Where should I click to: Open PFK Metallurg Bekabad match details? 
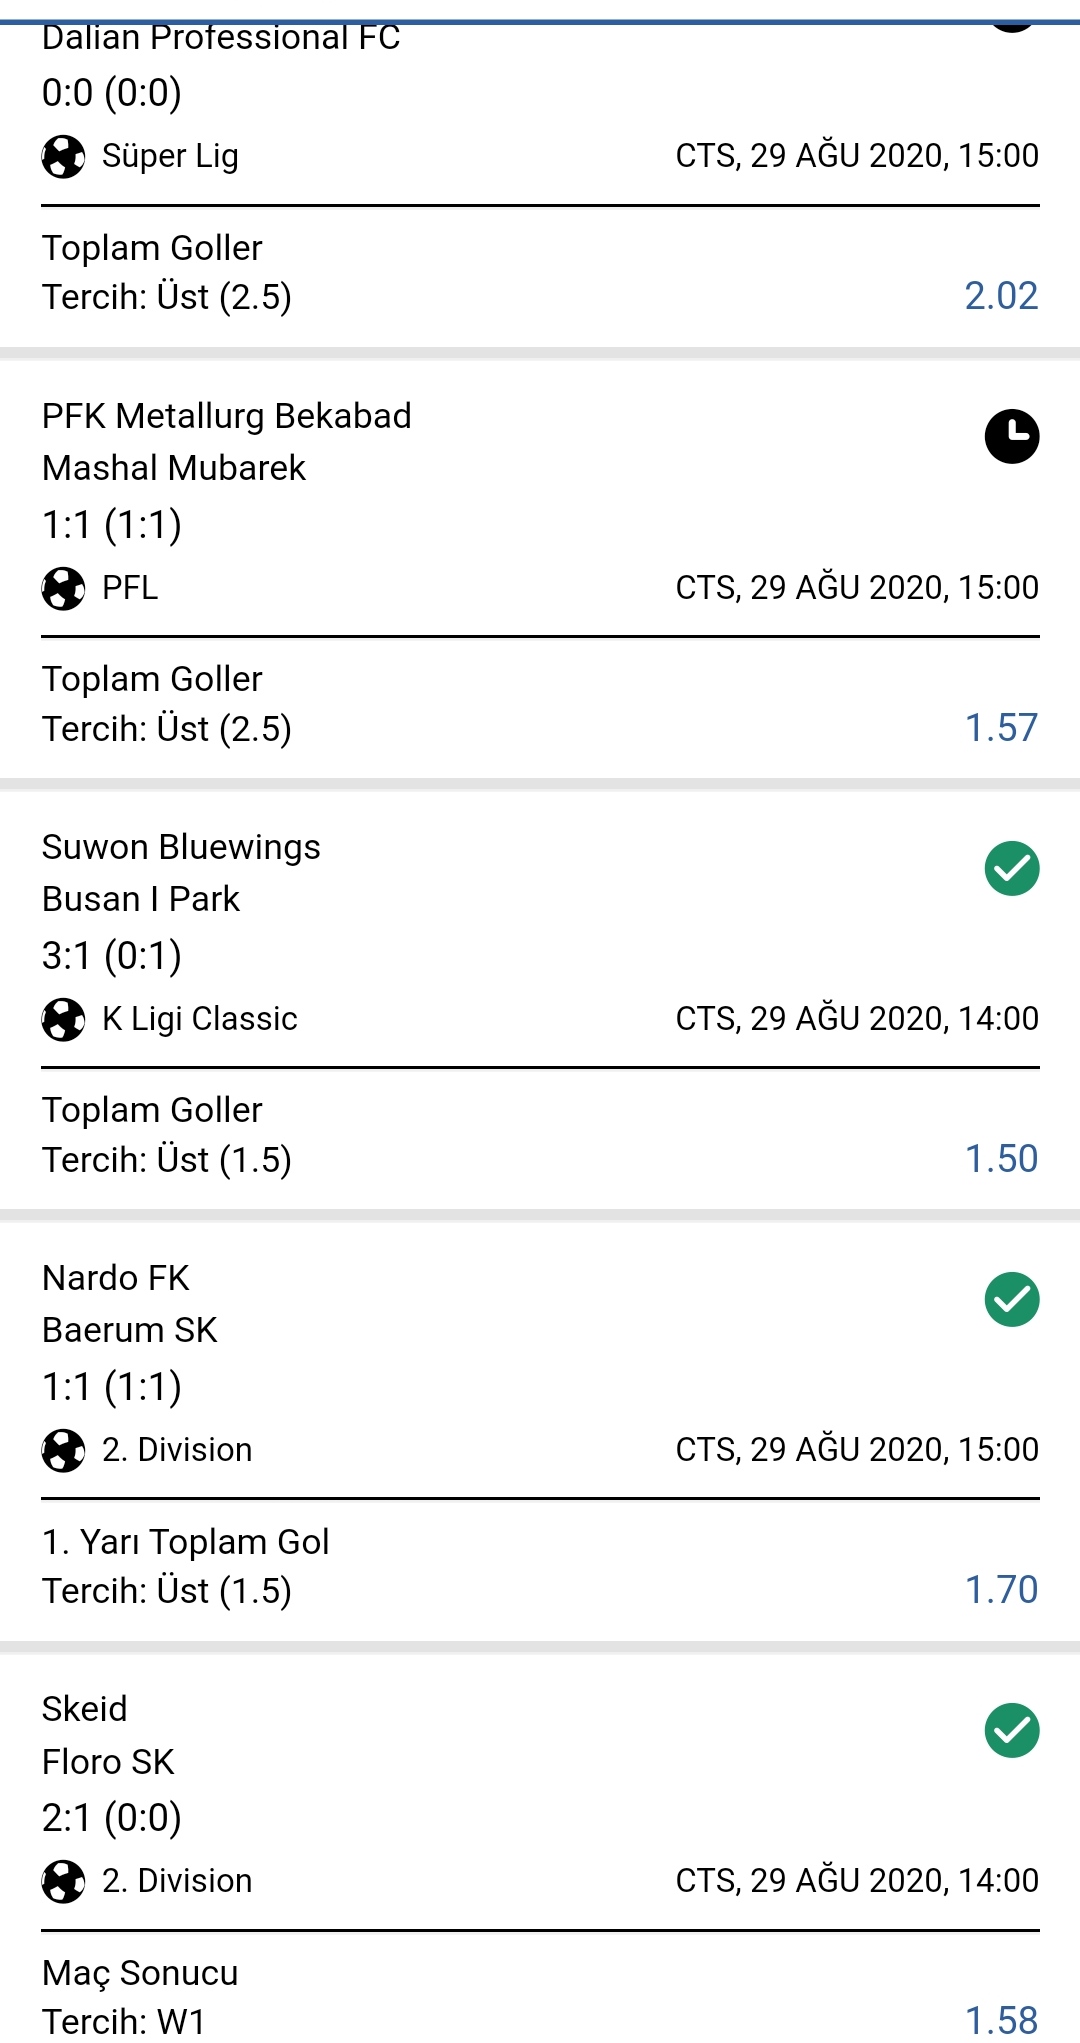click(227, 416)
